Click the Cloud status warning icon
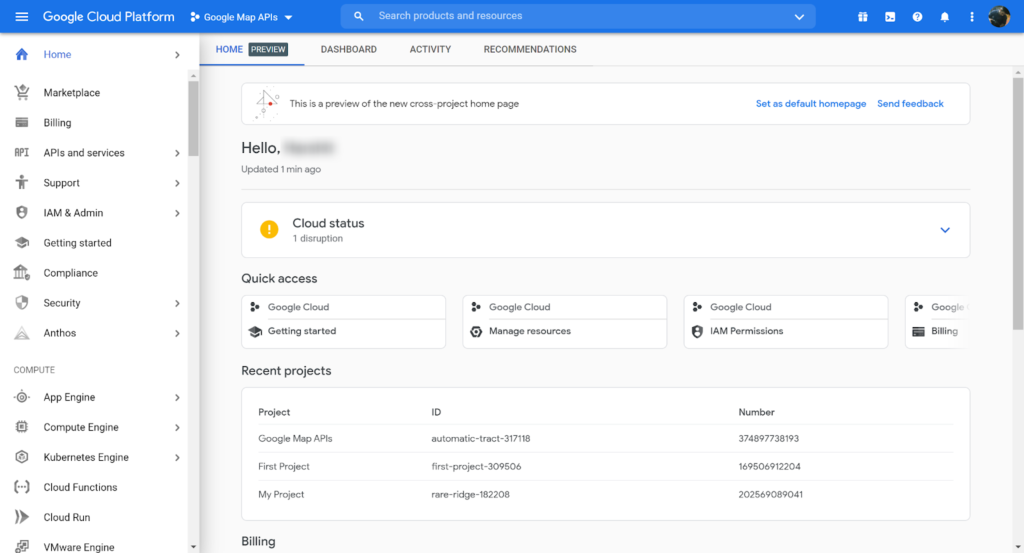 (x=269, y=229)
